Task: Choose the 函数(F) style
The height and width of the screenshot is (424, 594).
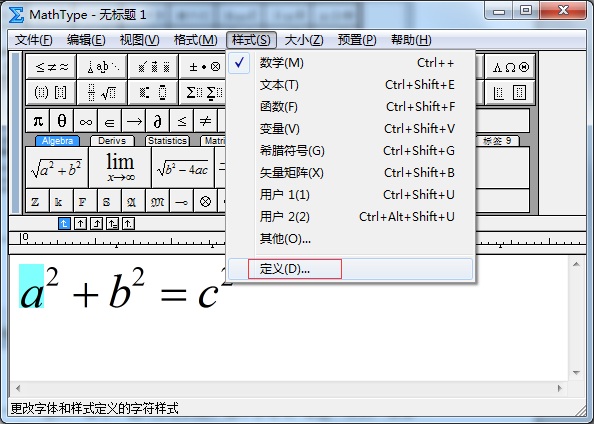Action: click(350, 107)
